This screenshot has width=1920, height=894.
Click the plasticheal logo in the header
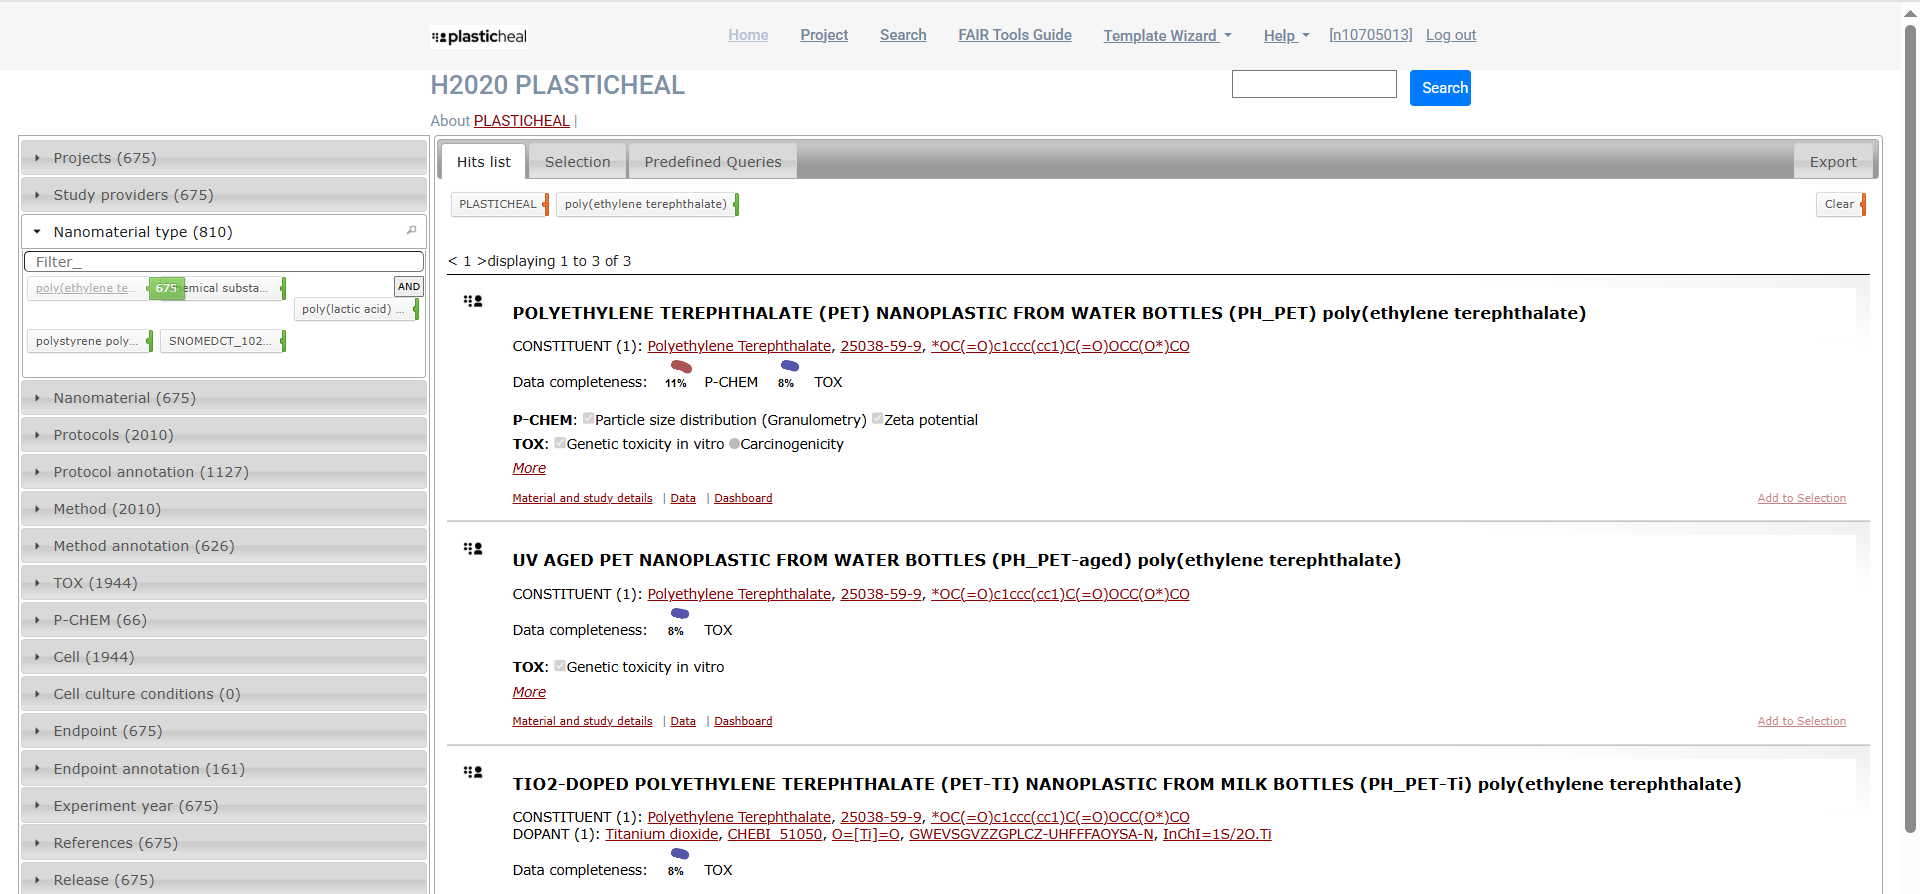(x=479, y=37)
